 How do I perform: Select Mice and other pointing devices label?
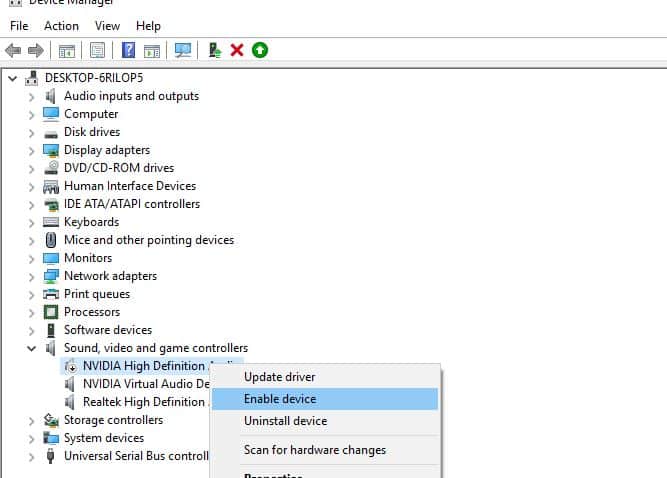tap(149, 240)
